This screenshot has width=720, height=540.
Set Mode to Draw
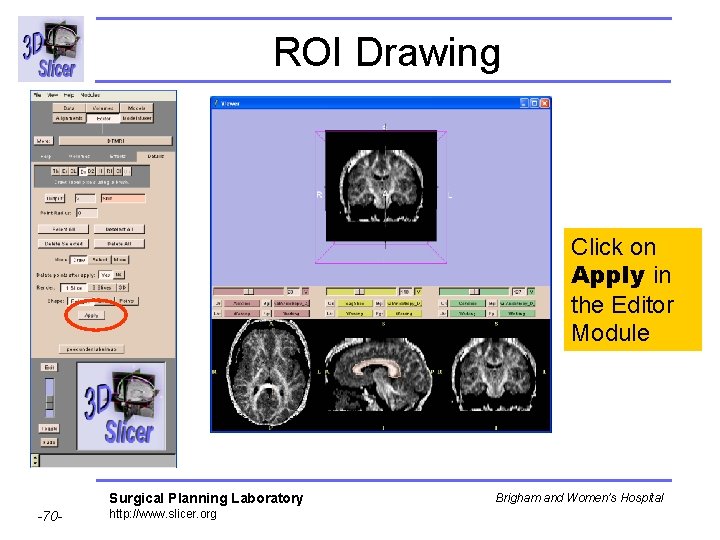point(79,259)
